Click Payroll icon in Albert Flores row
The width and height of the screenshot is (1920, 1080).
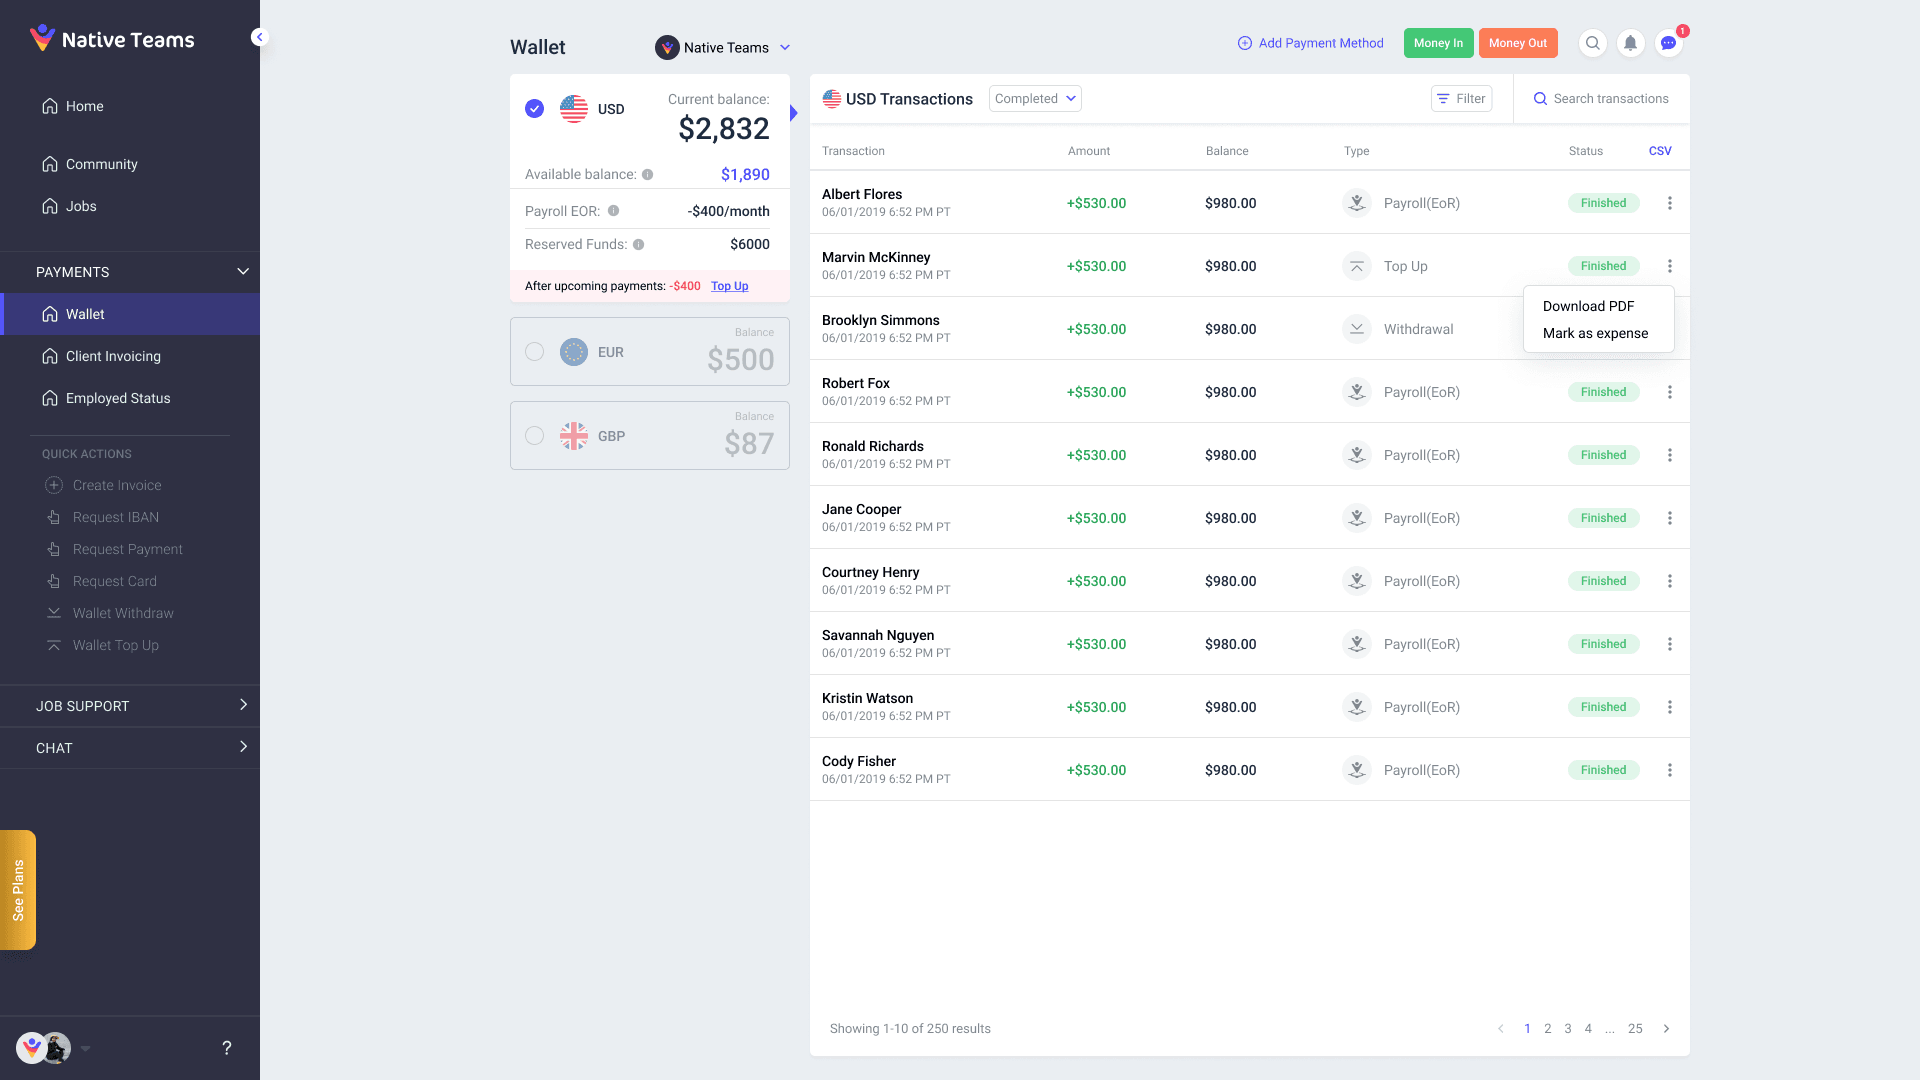tap(1357, 203)
